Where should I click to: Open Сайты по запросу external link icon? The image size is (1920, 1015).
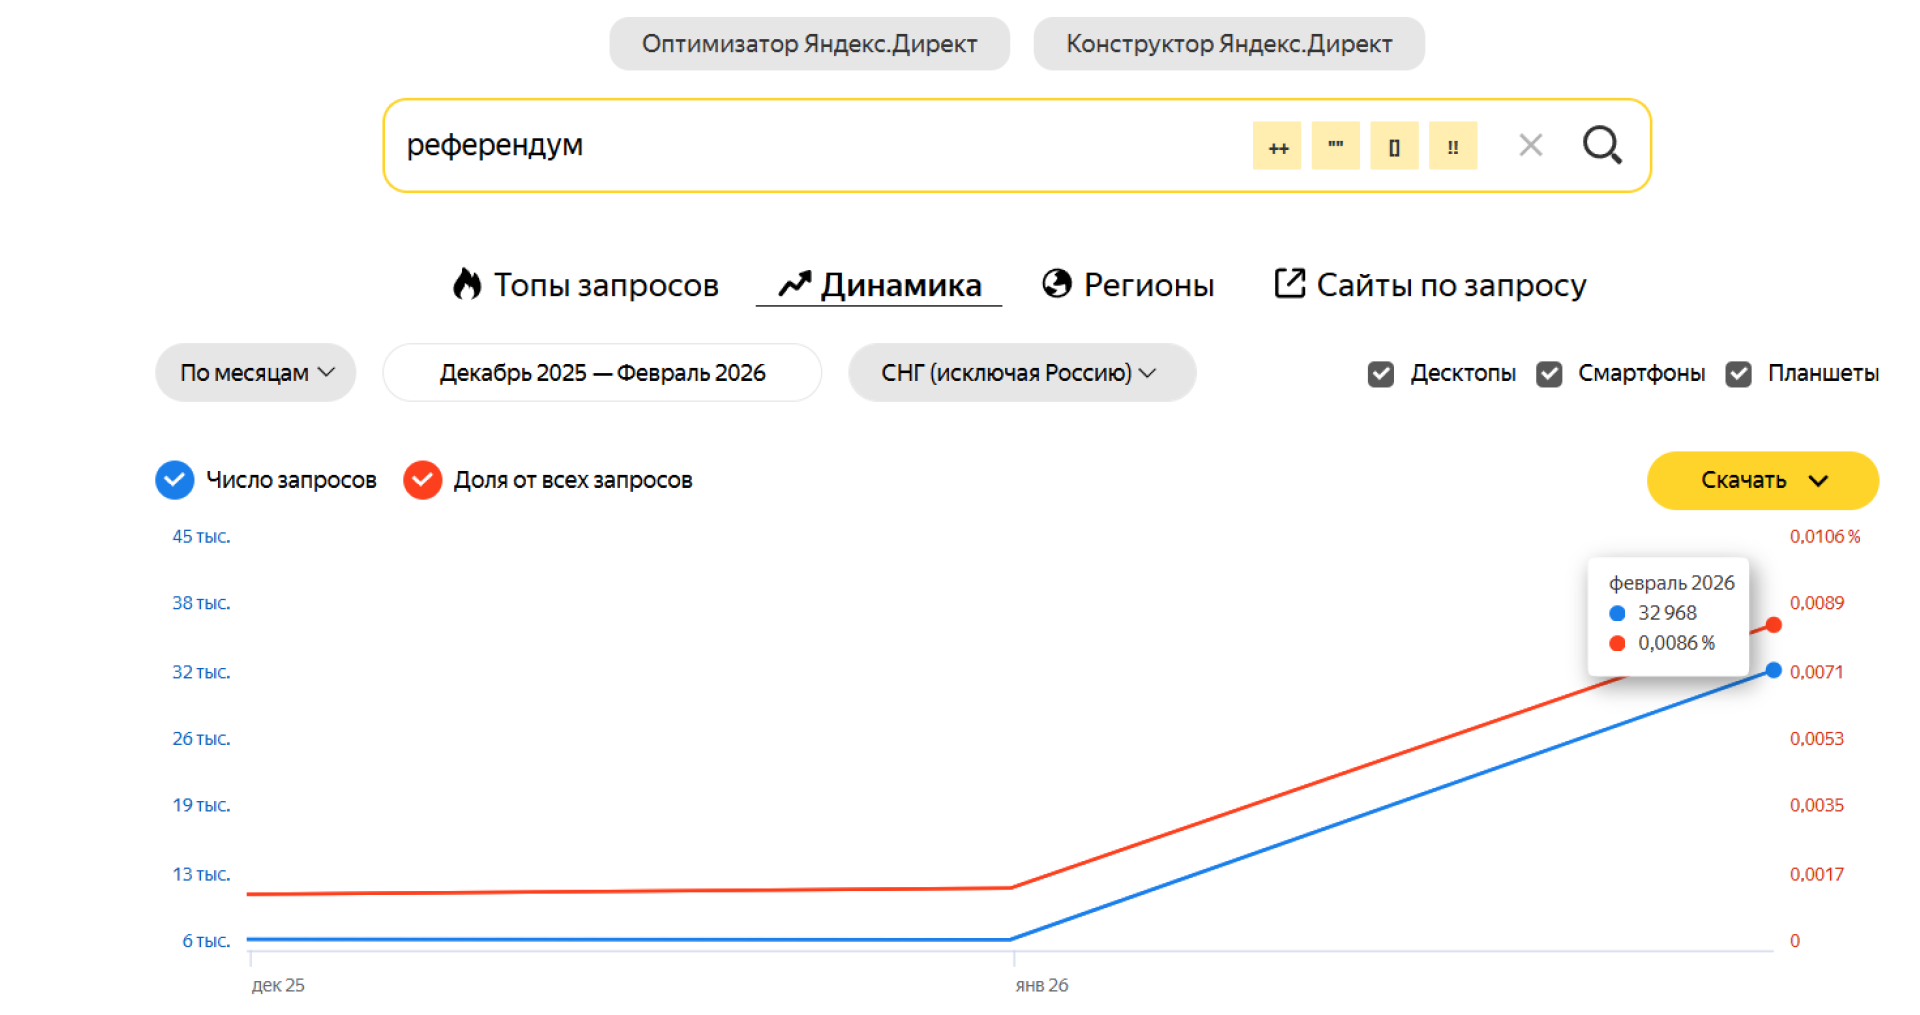(x=1289, y=284)
